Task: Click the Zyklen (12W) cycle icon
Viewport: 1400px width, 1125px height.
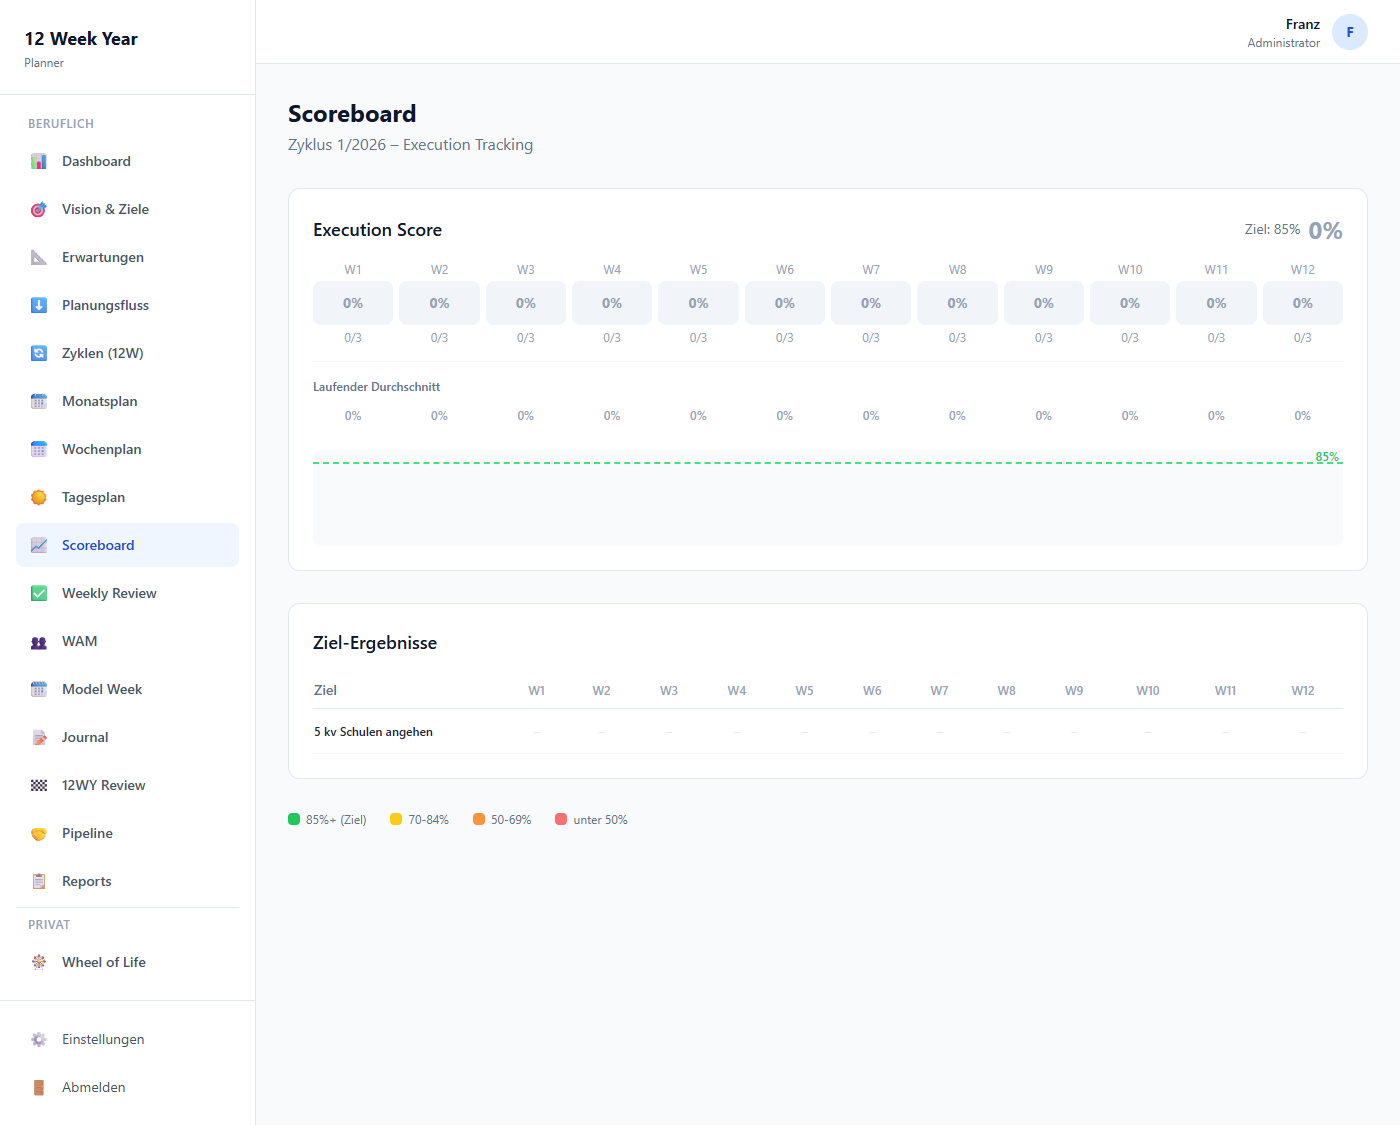Action: coord(39,353)
